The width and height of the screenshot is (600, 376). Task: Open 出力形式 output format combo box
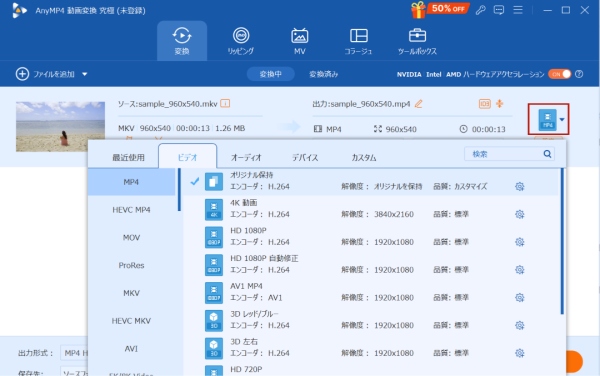coord(75,353)
